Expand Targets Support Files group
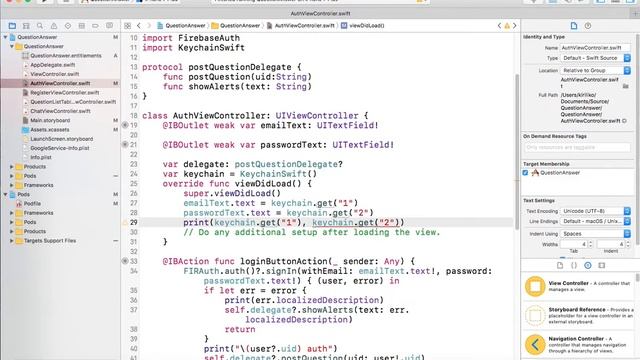 [12, 241]
